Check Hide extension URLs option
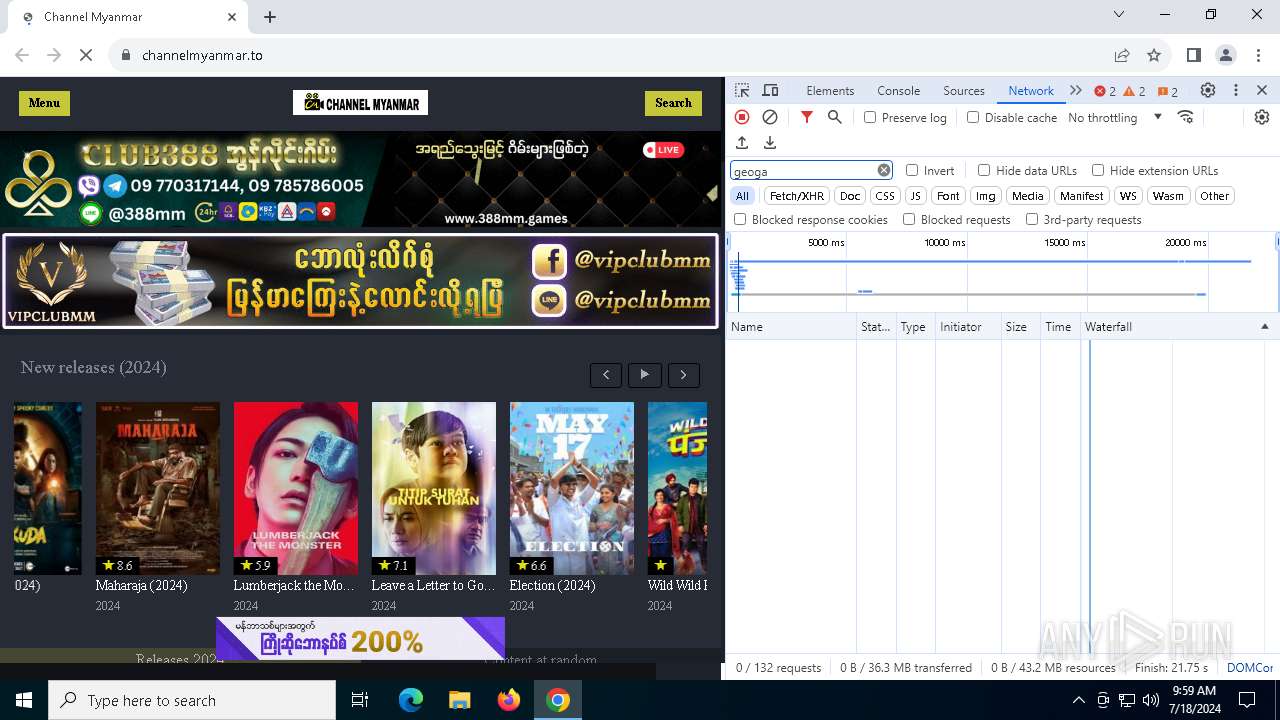 [x=1098, y=170]
